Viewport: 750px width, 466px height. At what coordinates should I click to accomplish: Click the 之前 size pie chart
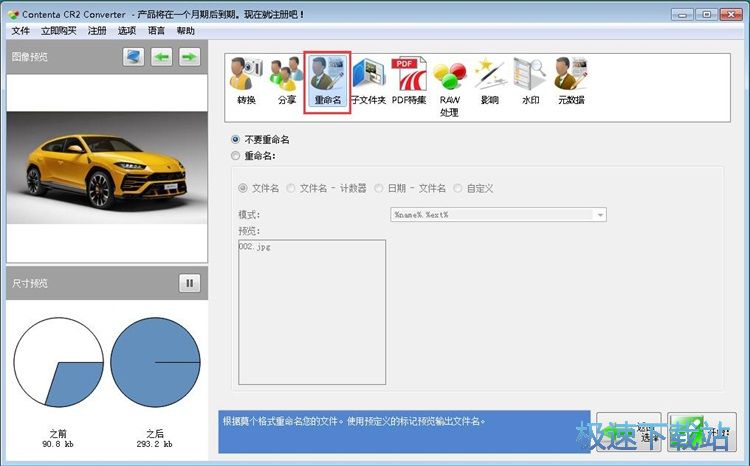[x=58, y=362]
